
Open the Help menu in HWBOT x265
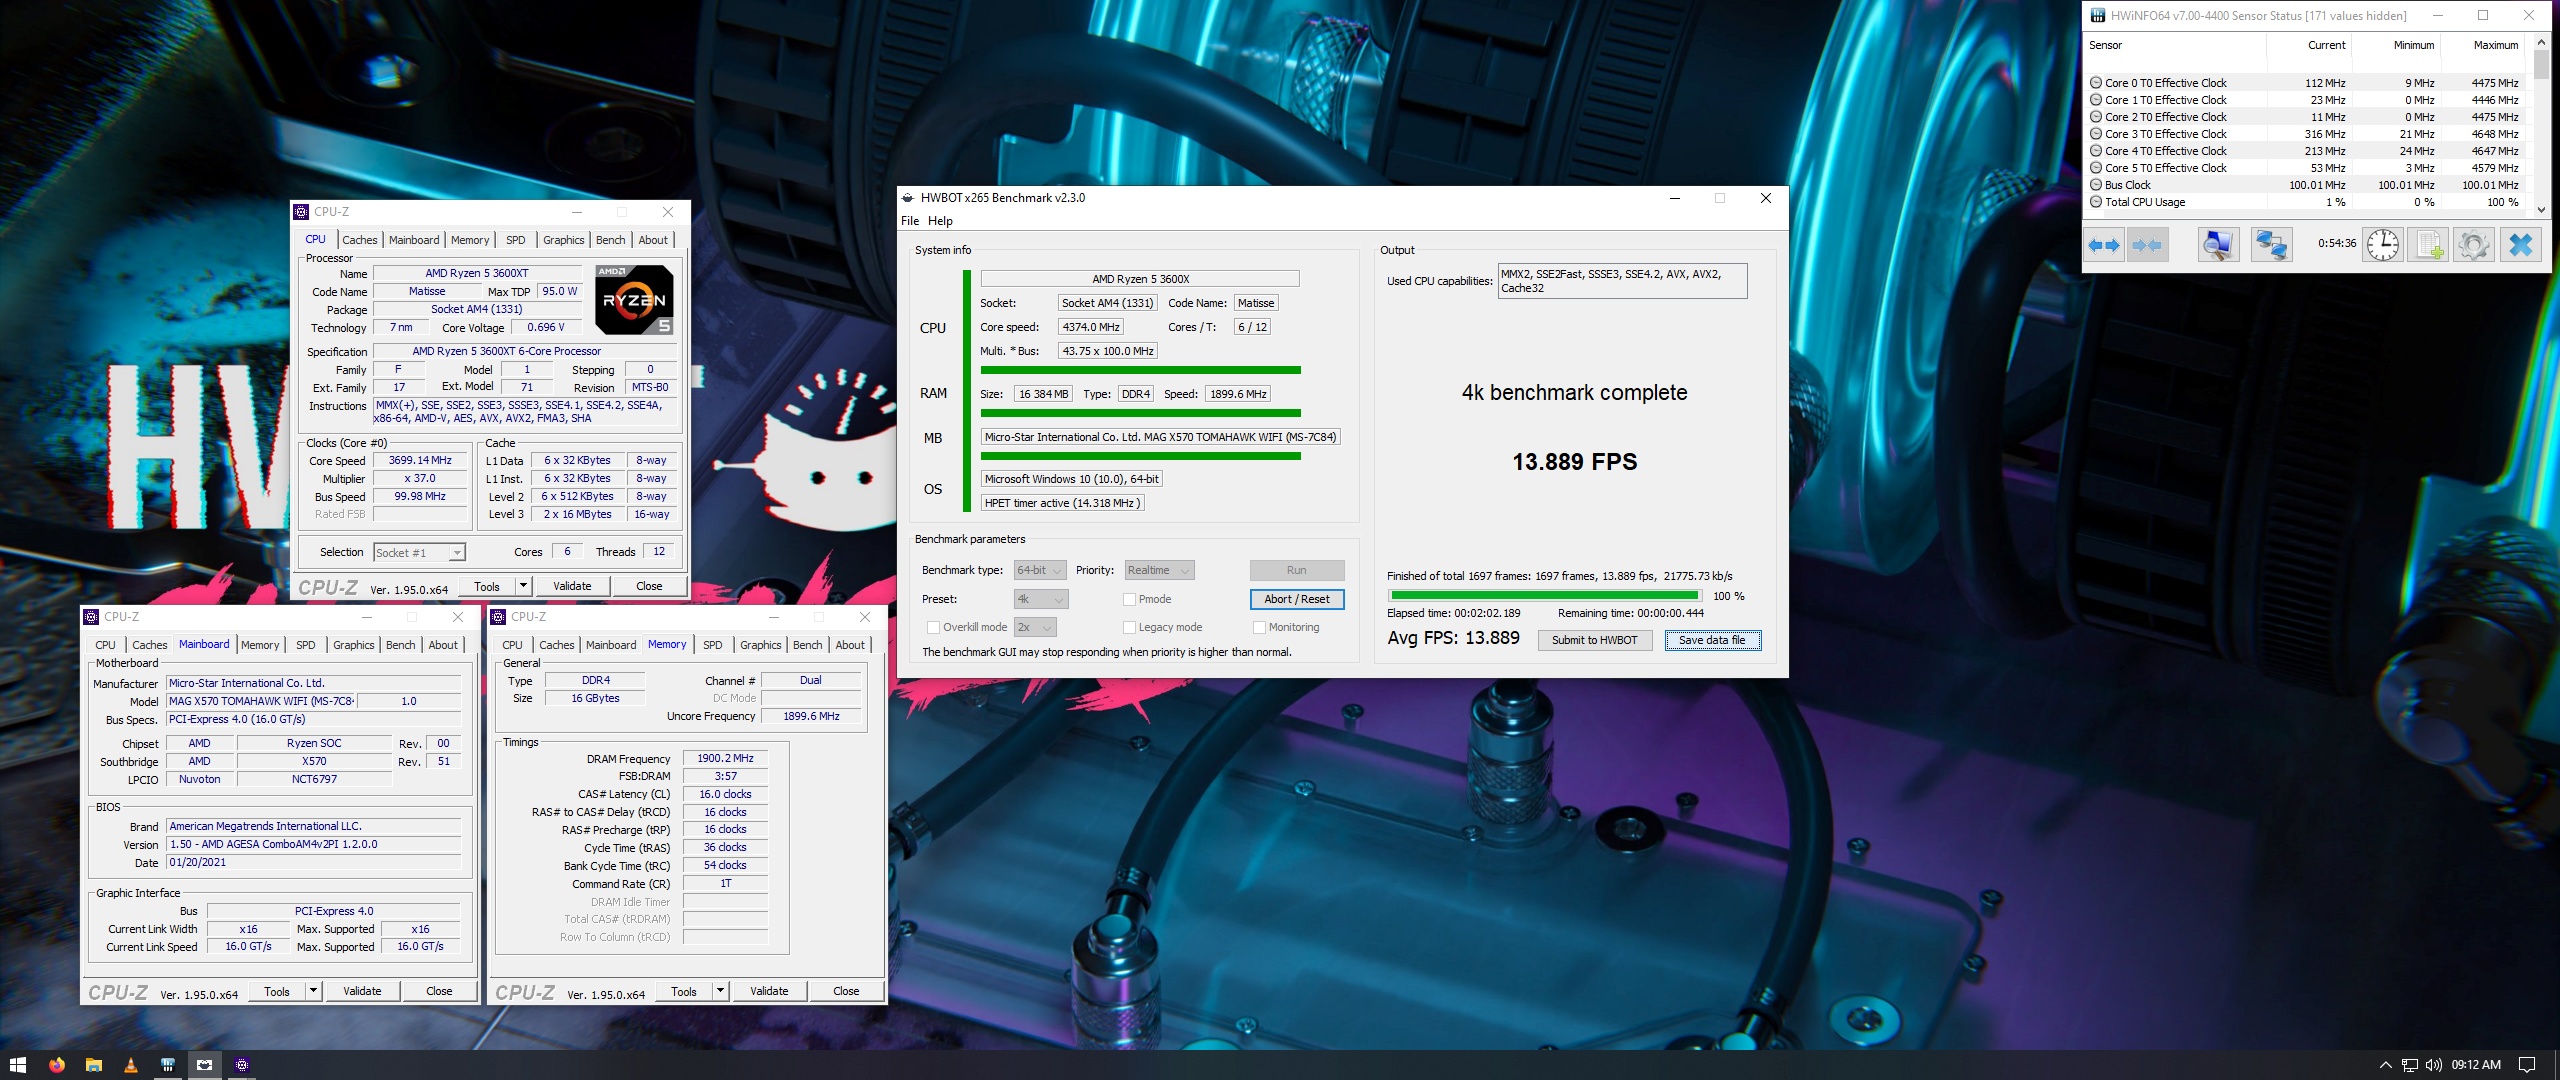(x=940, y=221)
